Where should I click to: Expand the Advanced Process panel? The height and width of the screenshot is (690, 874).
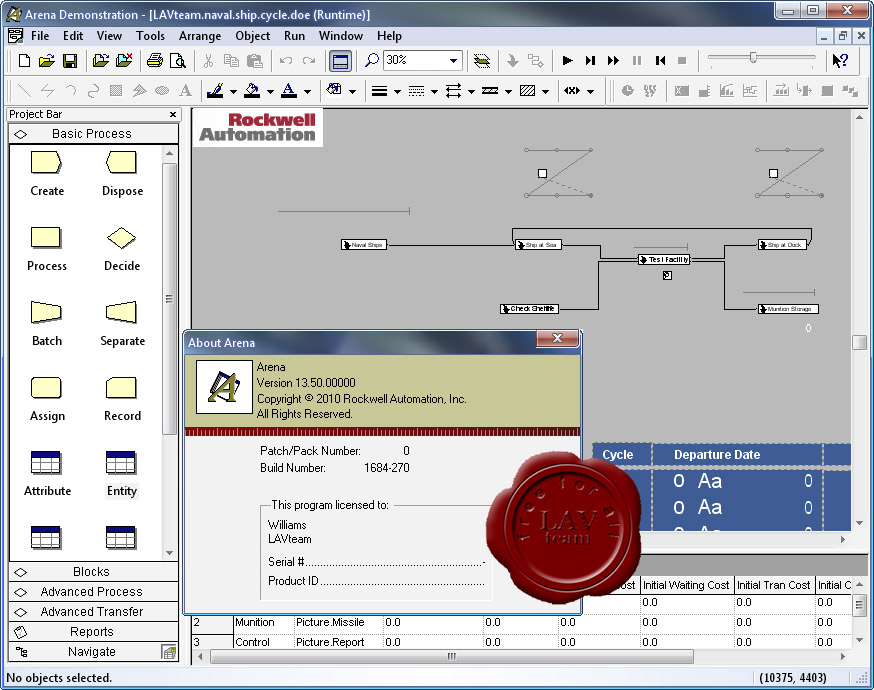(x=94, y=592)
